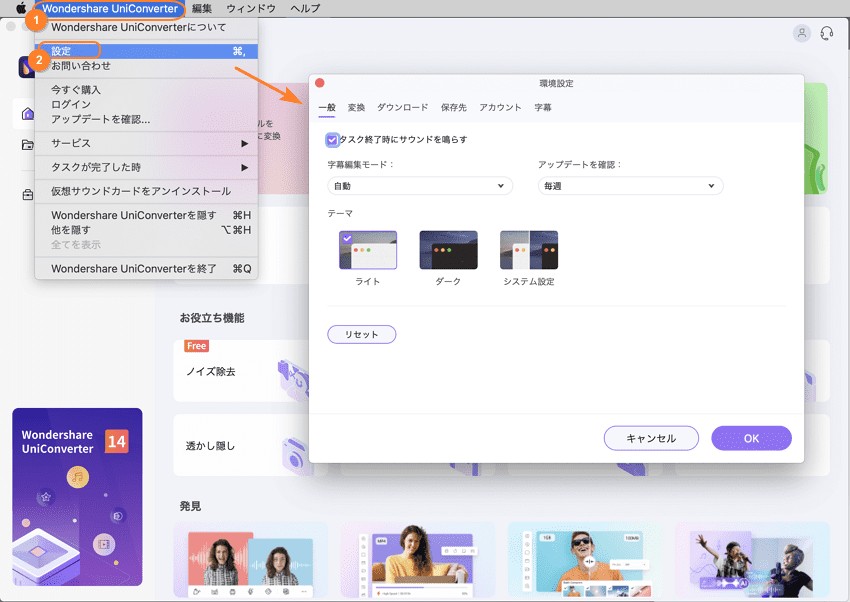Open the 透かし隠し feature card
This screenshot has width=850, height=602.
point(241,445)
